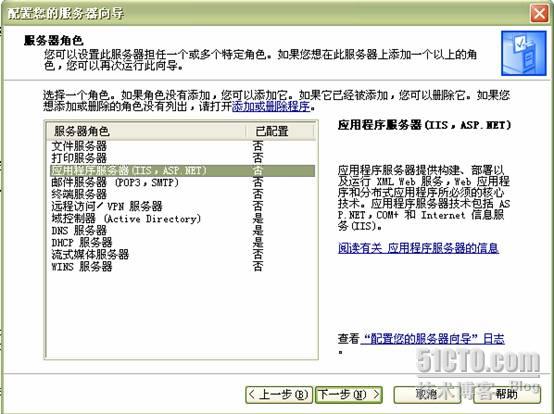Select the 终端服务器 role row
554x414 pixels.
(182, 194)
